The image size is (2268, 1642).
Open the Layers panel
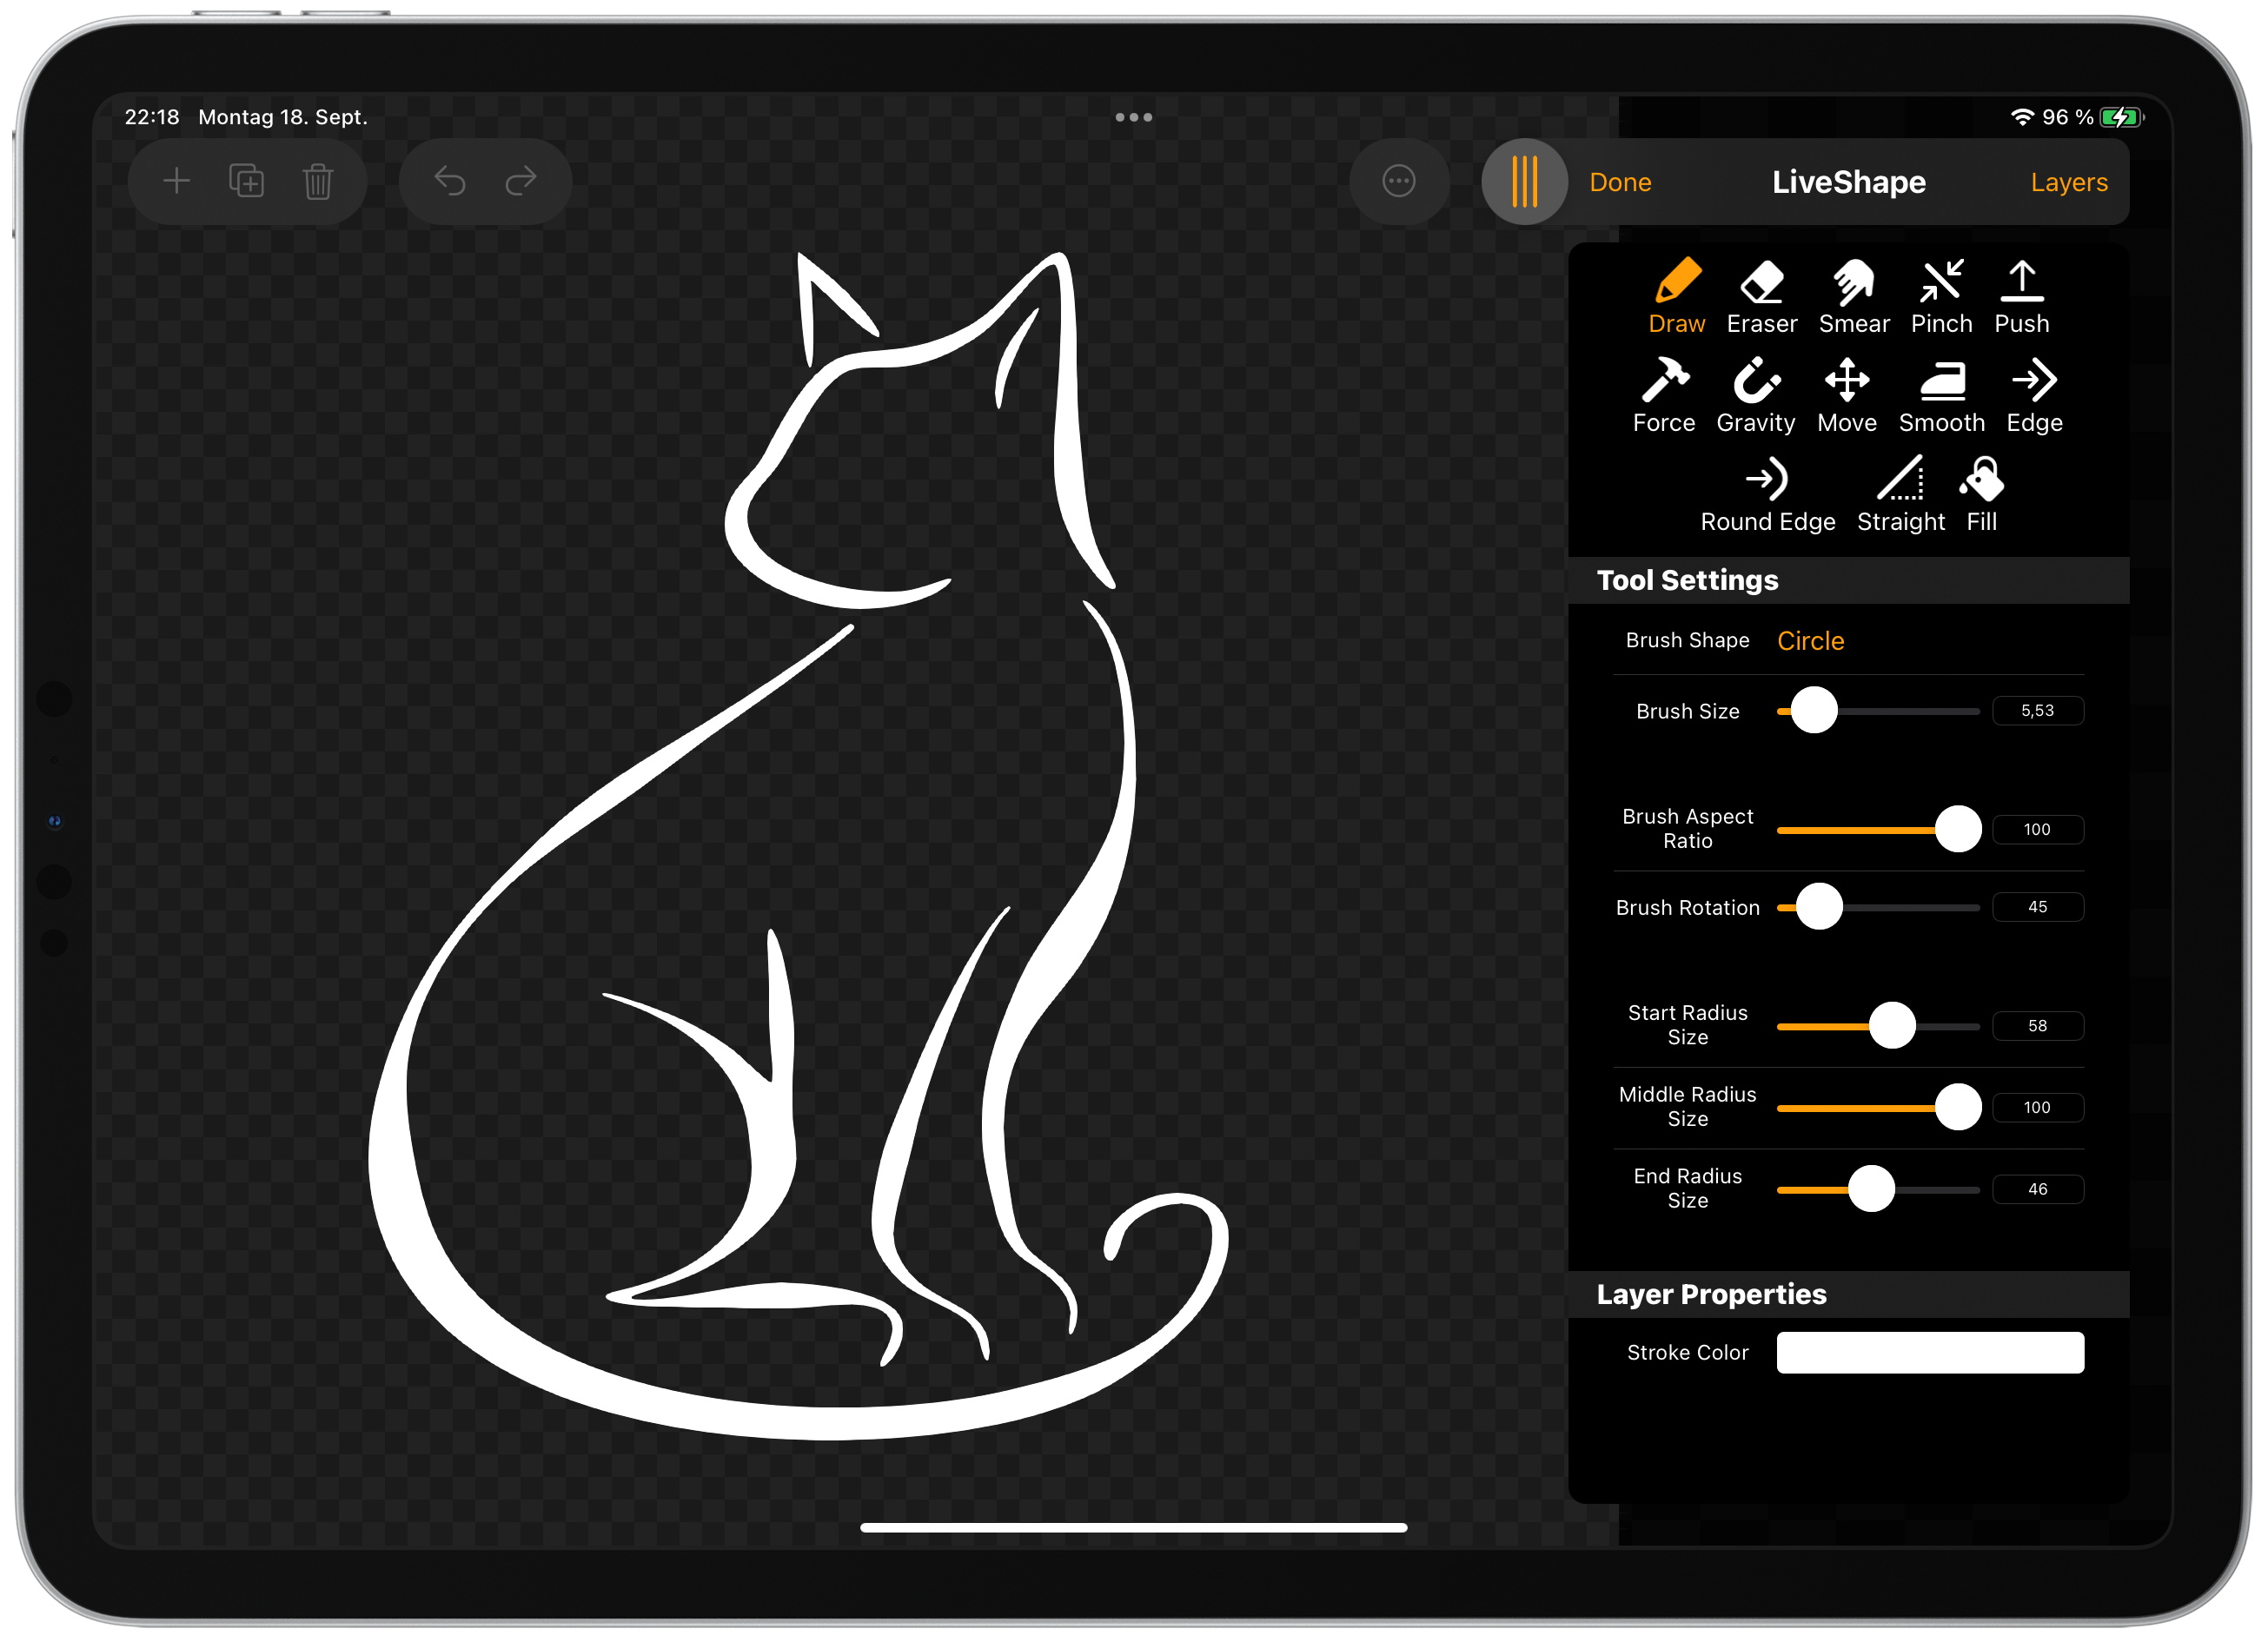[2068, 182]
